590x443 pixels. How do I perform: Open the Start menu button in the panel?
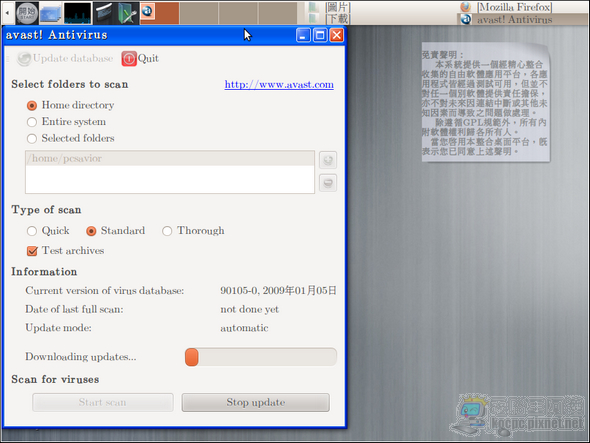click(x=27, y=12)
